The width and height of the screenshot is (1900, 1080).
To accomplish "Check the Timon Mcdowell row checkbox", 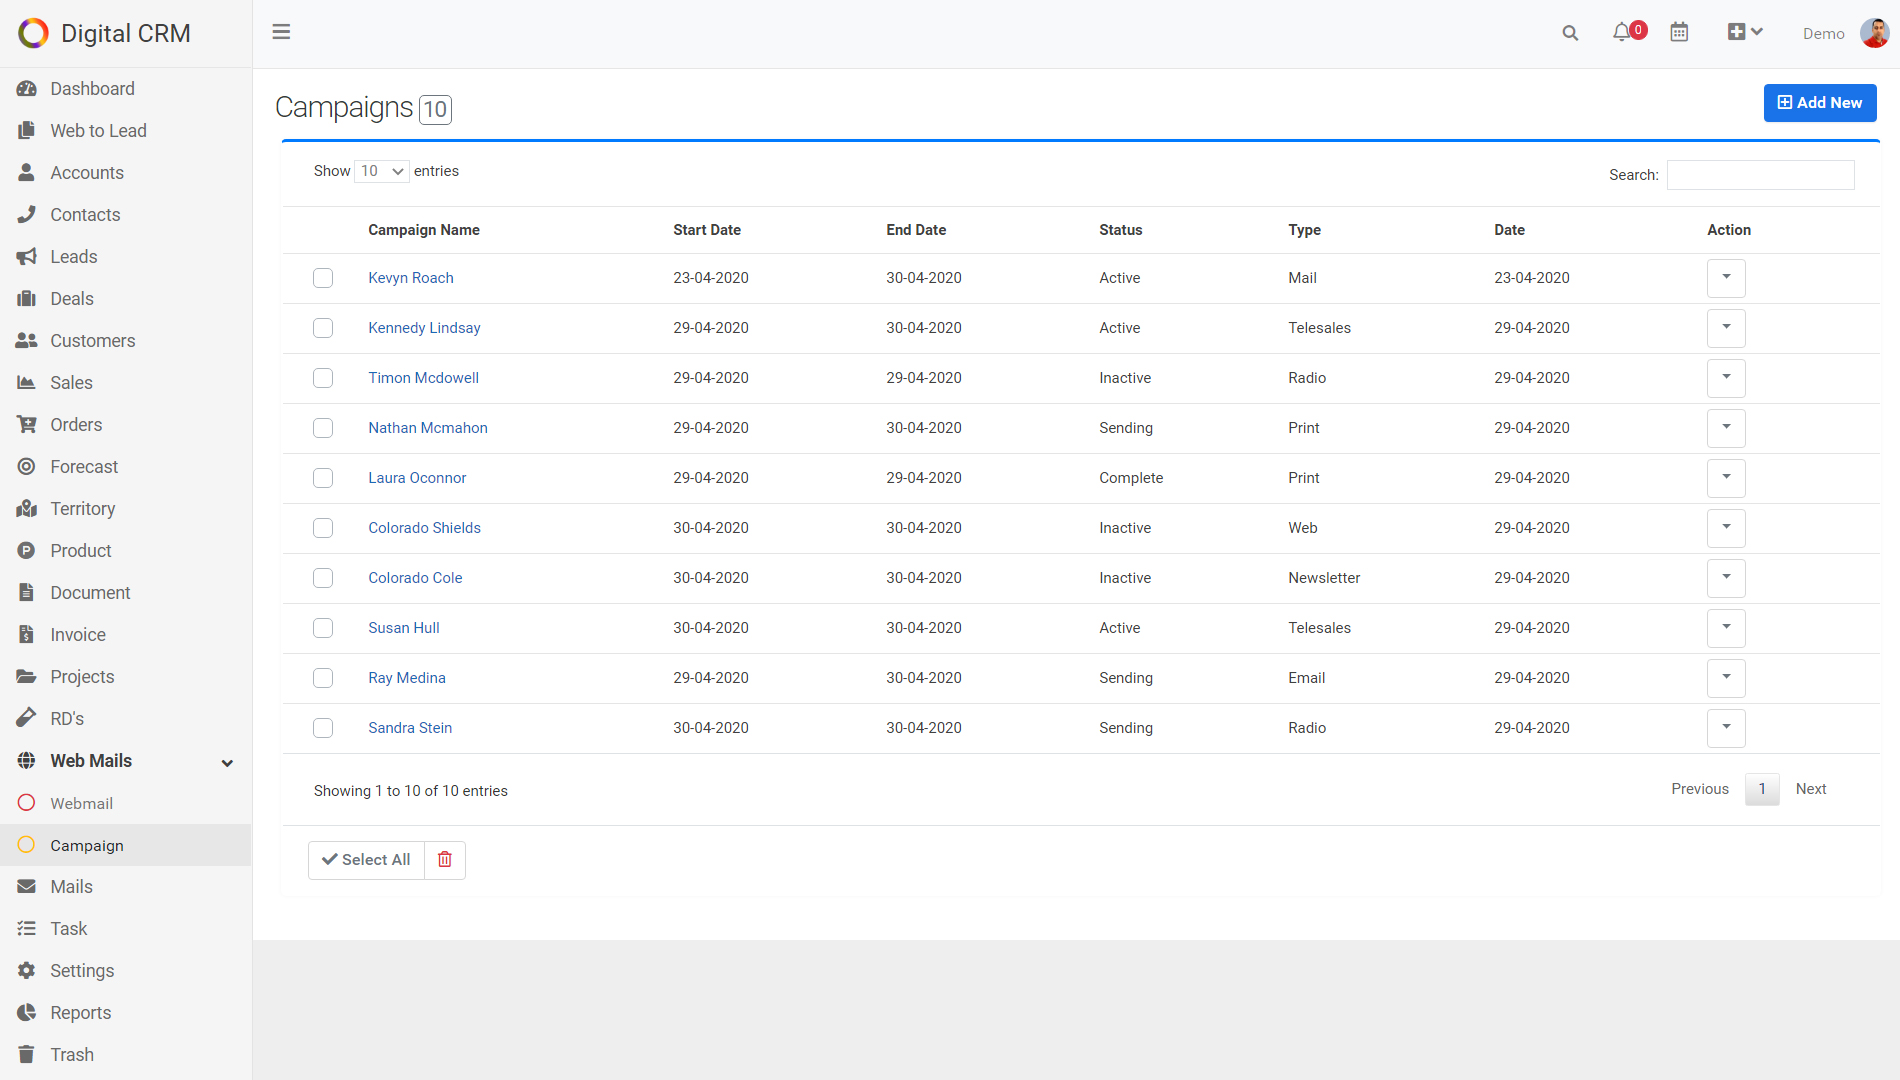I will coord(323,378).
